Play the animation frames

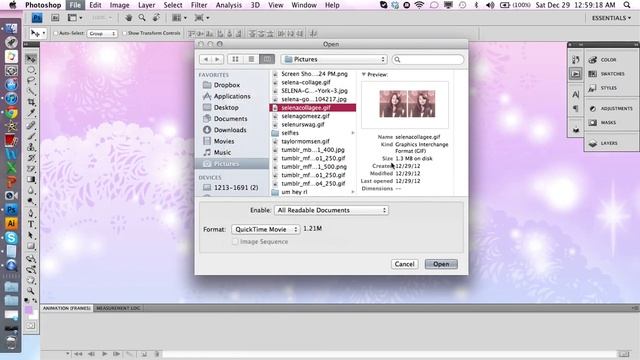point(104,354)
